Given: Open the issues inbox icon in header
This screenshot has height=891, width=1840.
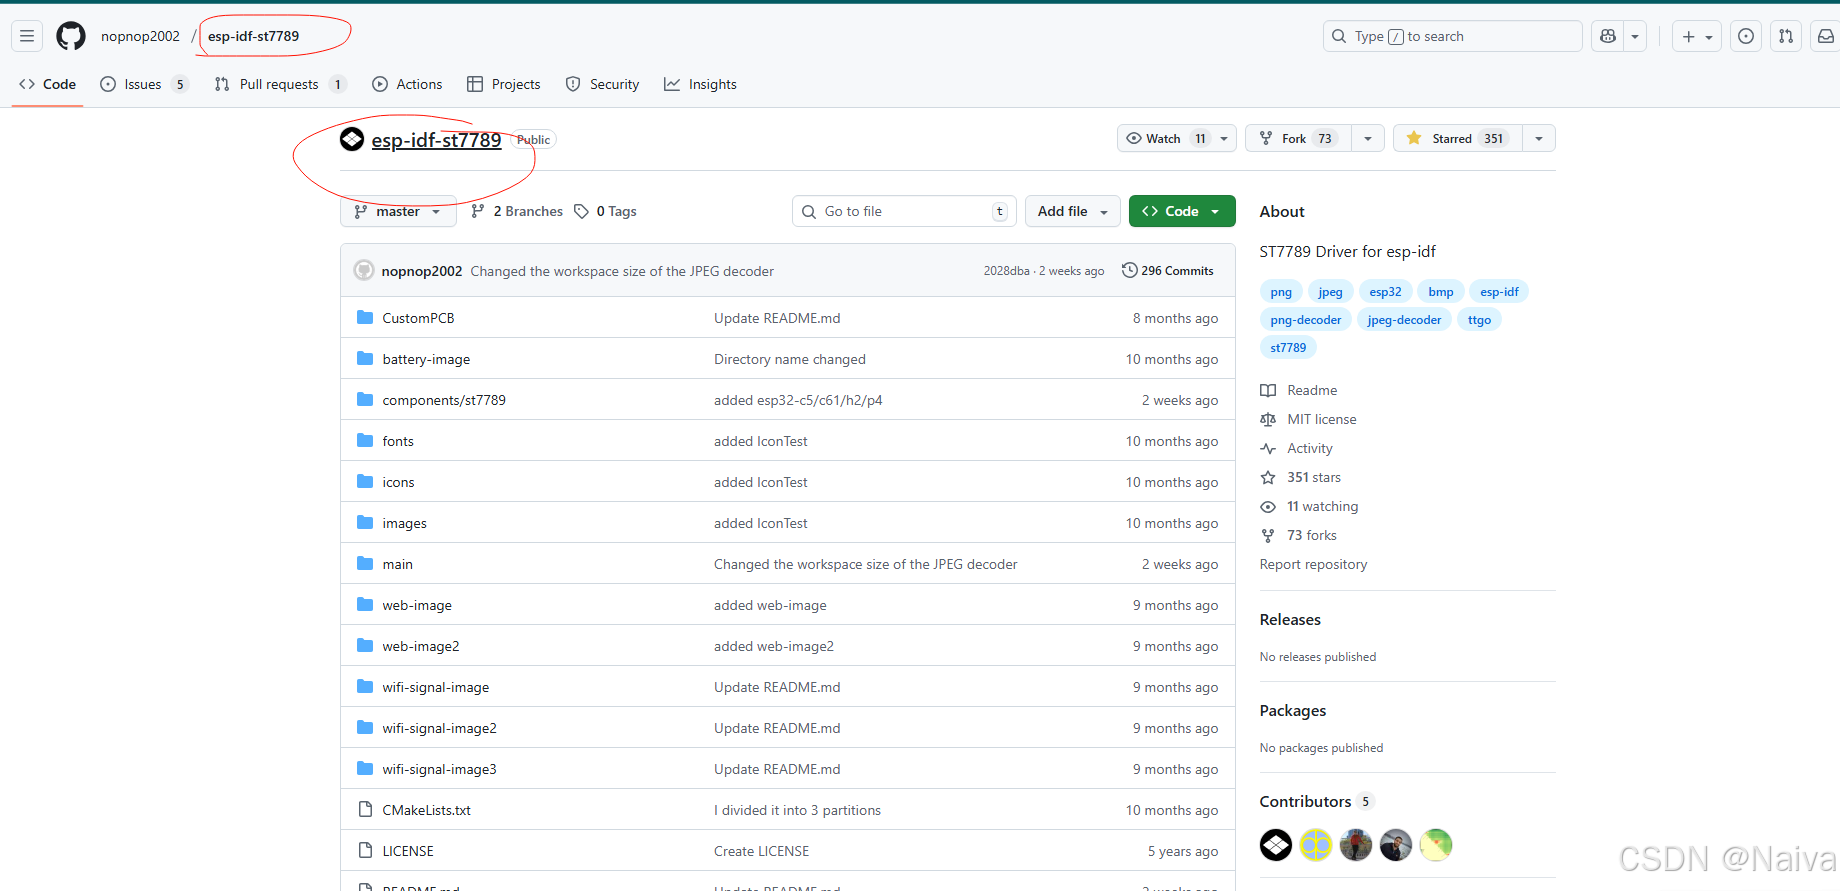Looking at the screenshot, I should [x=1746, y=36].
